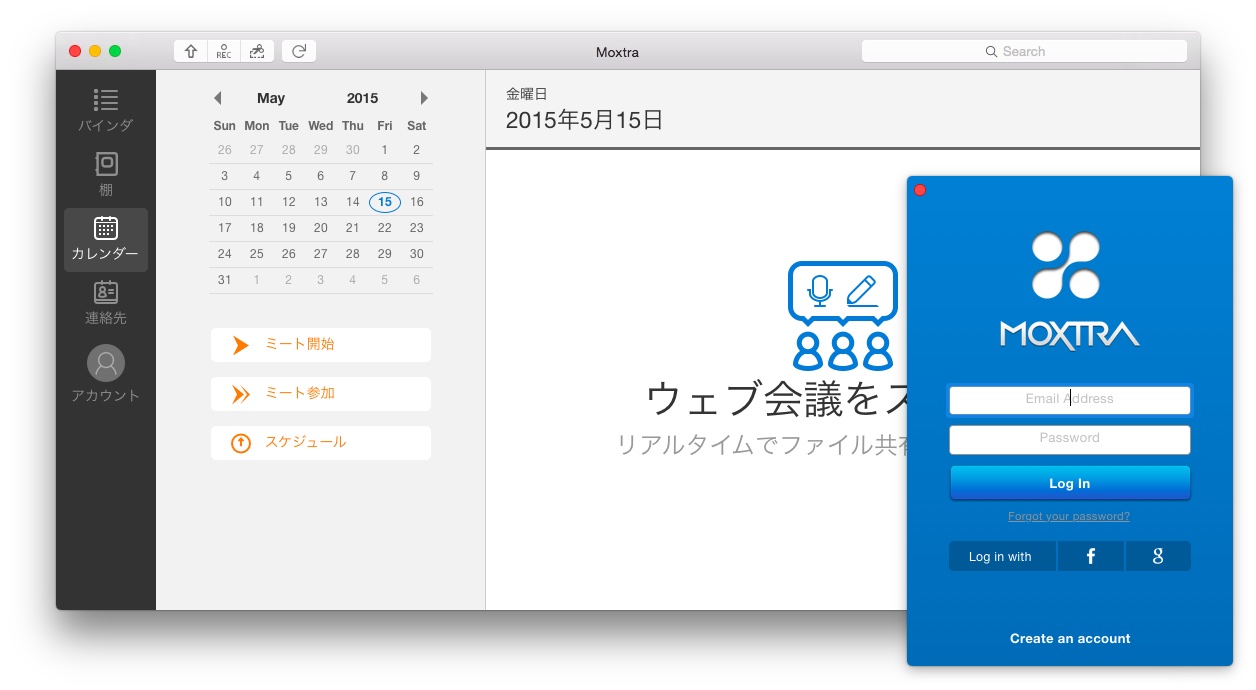Image resolution: width=1256 pixels, height=690 pixels.
Task: Select May 16 in the calendar
Action: (417, 202)
